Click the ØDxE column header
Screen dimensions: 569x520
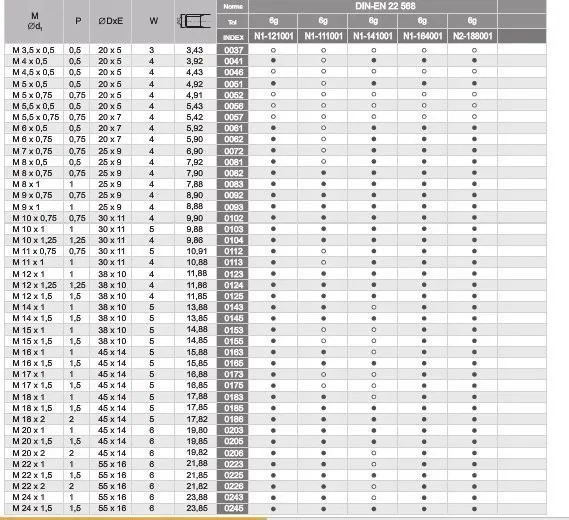point(111,21)
